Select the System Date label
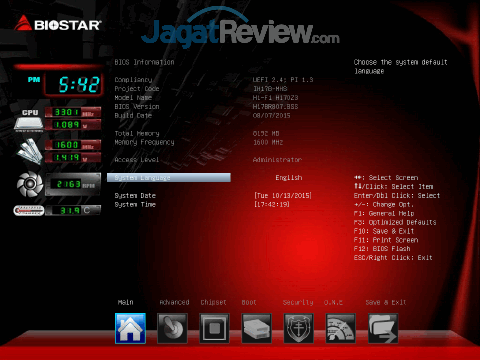The height and width of the screenshot is (360, 480). coord(135,196)
